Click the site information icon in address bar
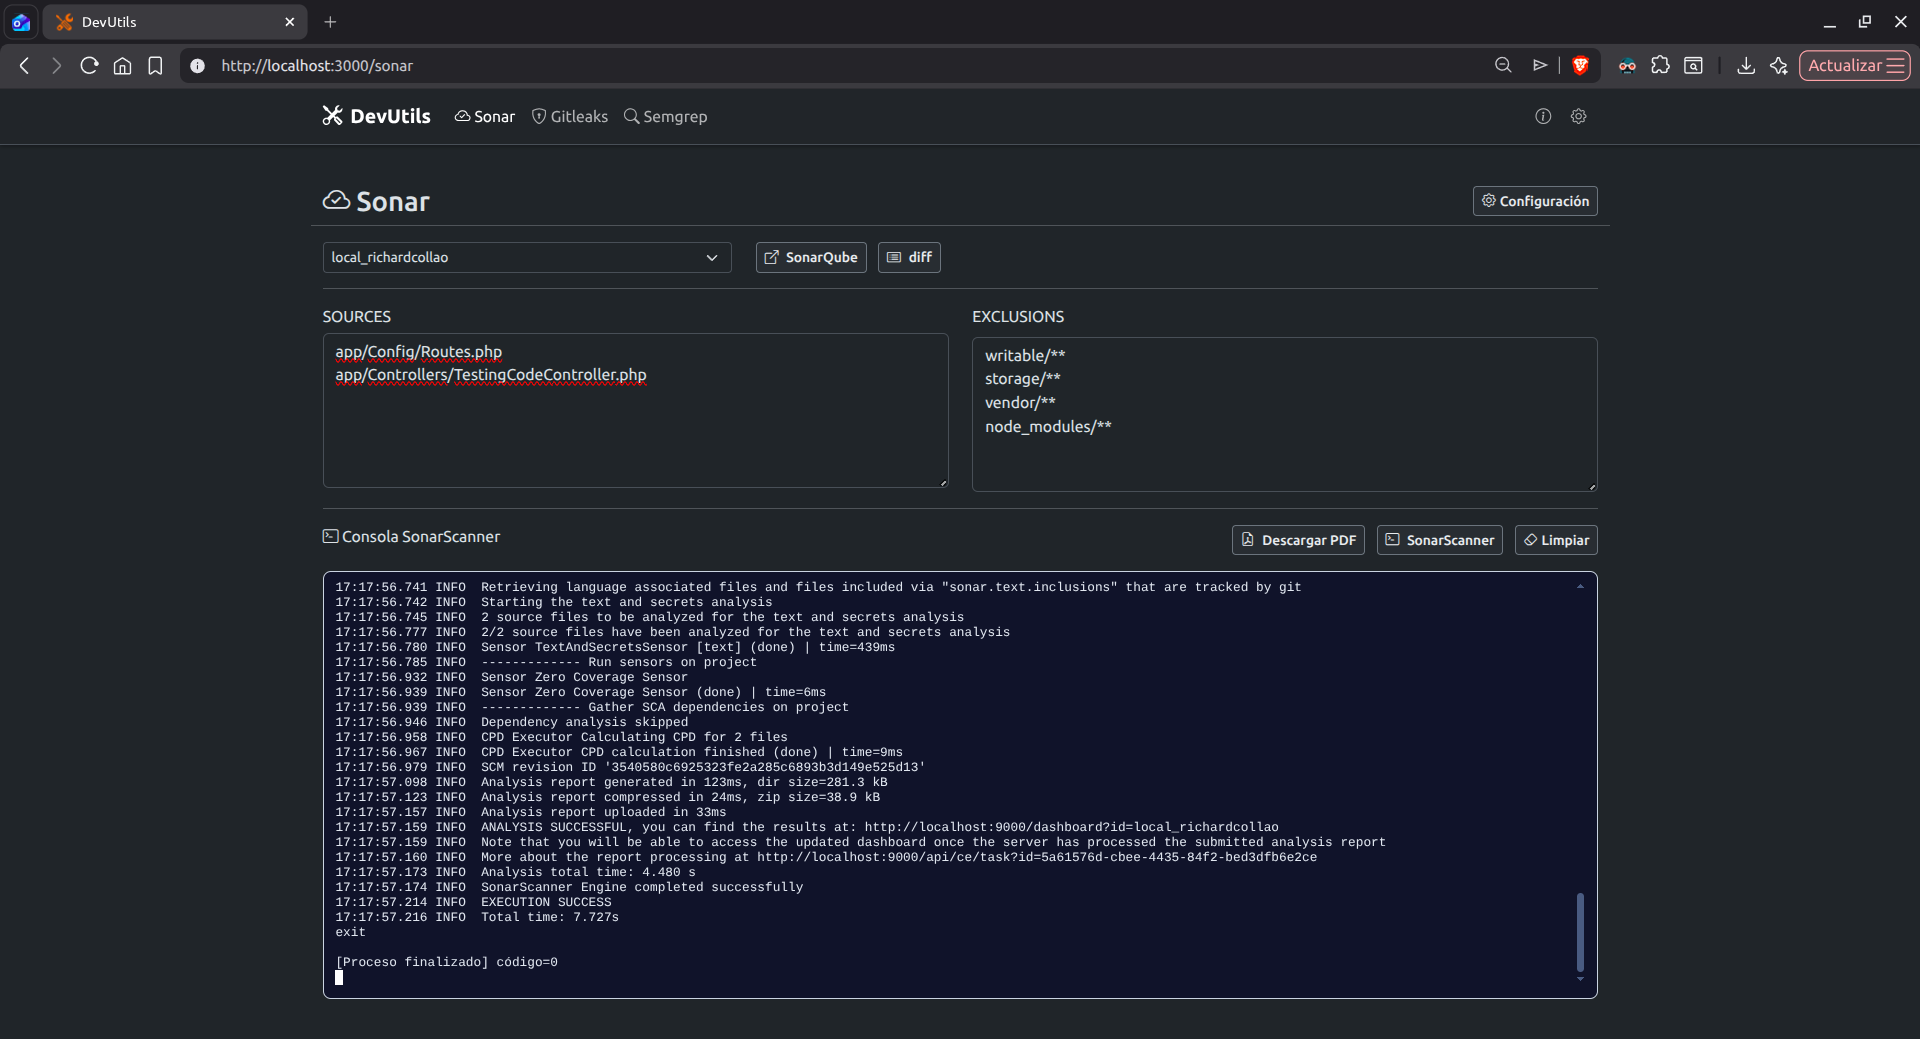The height and width of the screenshot is (1039, 1920). pyautogui.click(x=198, y=65)
